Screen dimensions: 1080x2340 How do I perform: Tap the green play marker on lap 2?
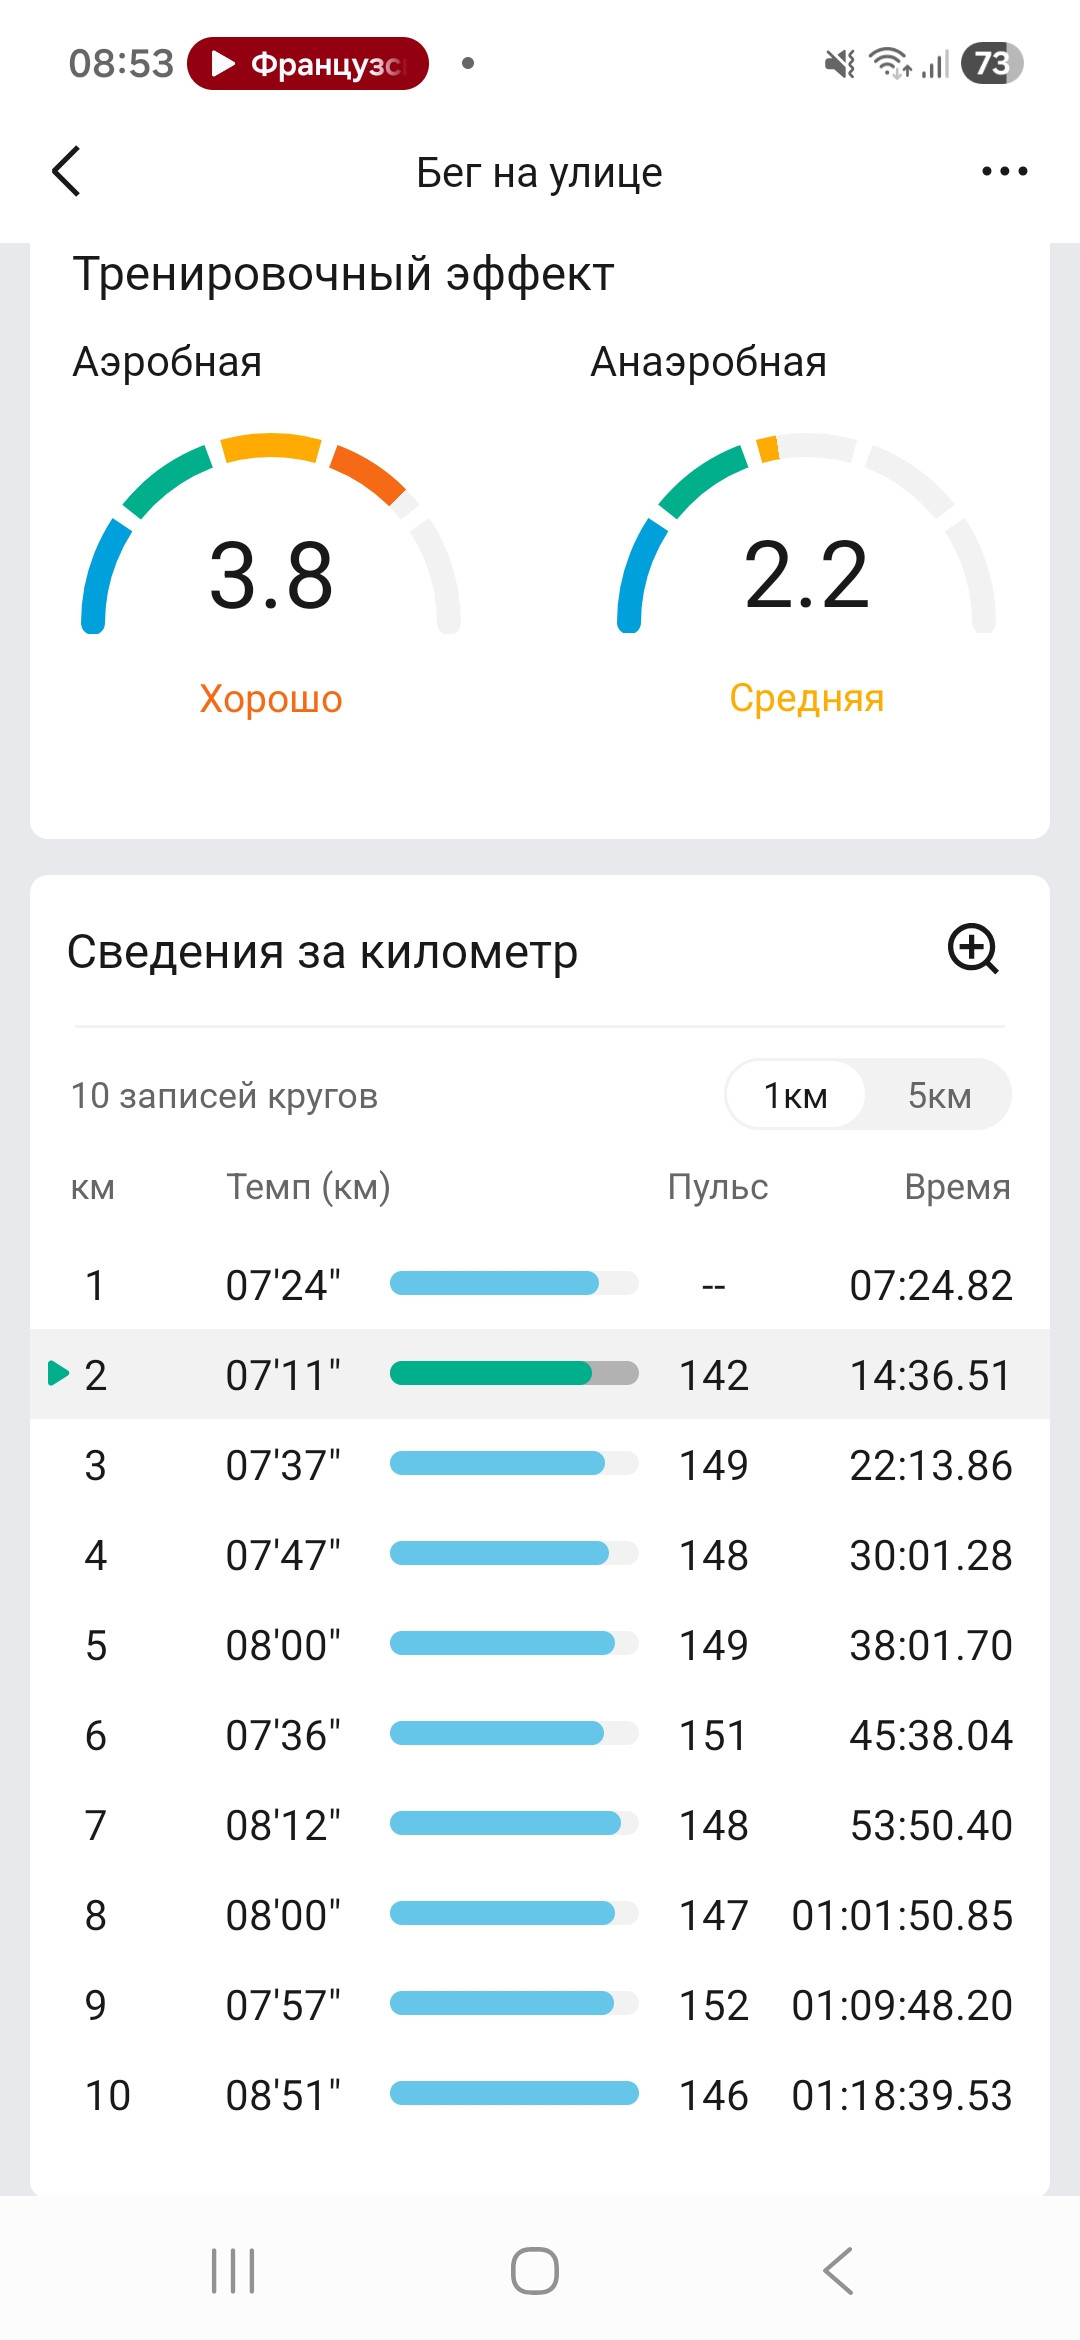tap(58, 1374)
